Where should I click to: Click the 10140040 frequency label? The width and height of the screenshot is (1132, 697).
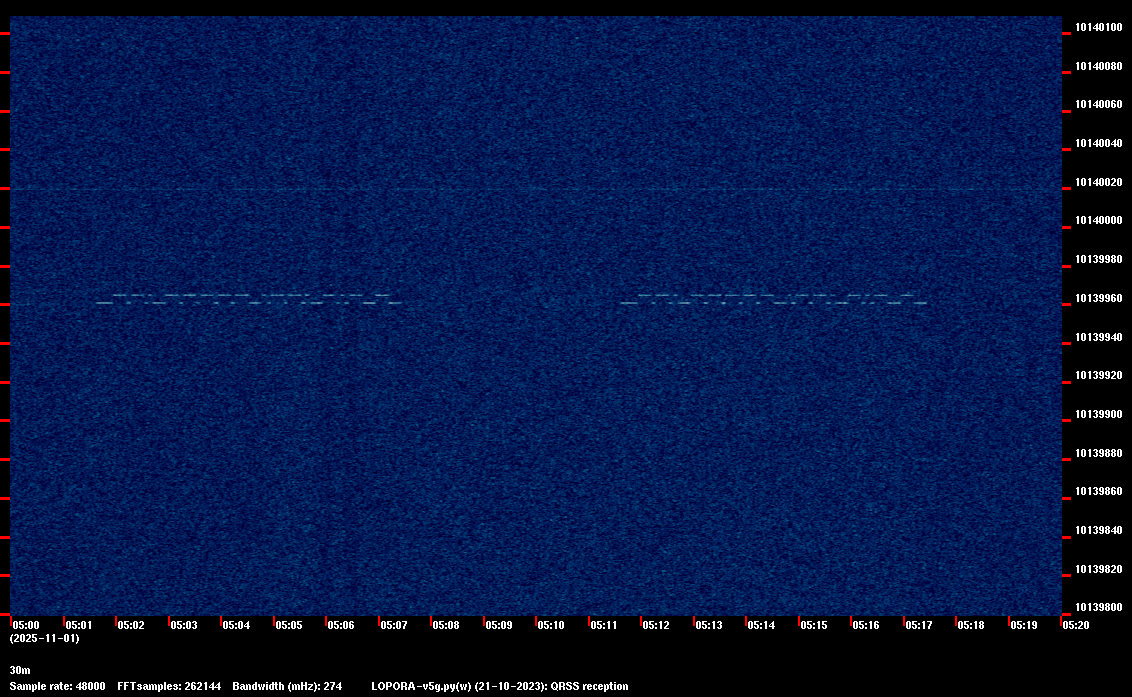(x=1099, y=144)
